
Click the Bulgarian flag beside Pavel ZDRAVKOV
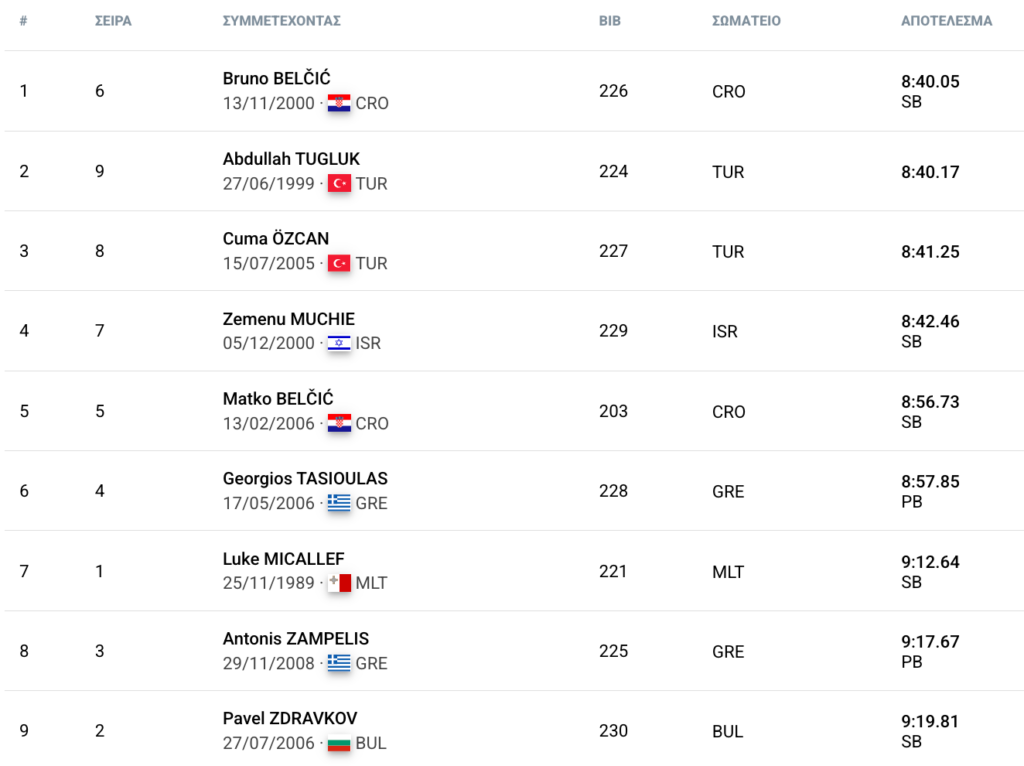339,743
